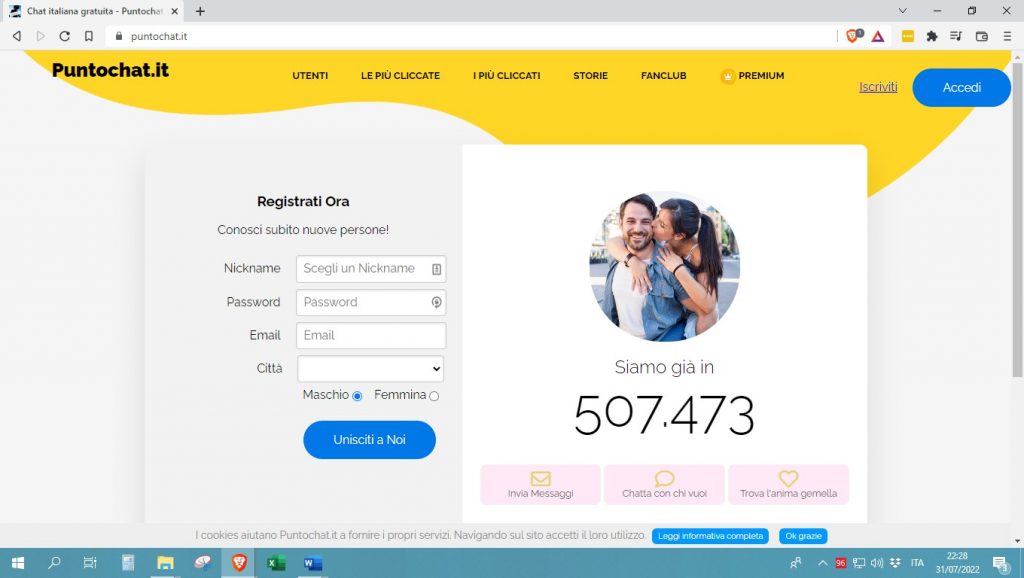Click the Accedi button
This screenshot has width=1024, height=578.
pyautogui.click(x=961, y=88)
